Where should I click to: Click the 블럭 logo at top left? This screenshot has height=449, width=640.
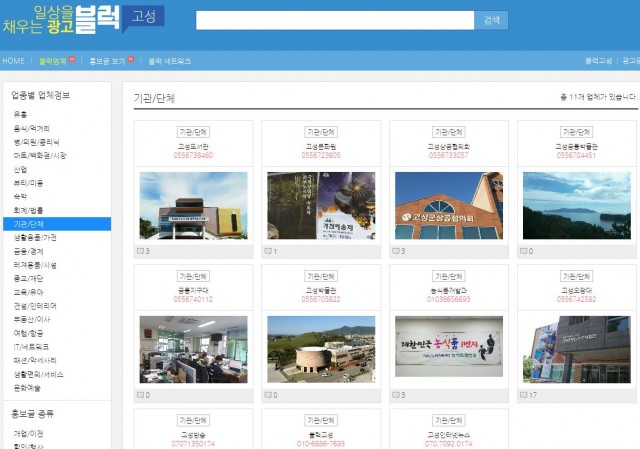(98, 19)
